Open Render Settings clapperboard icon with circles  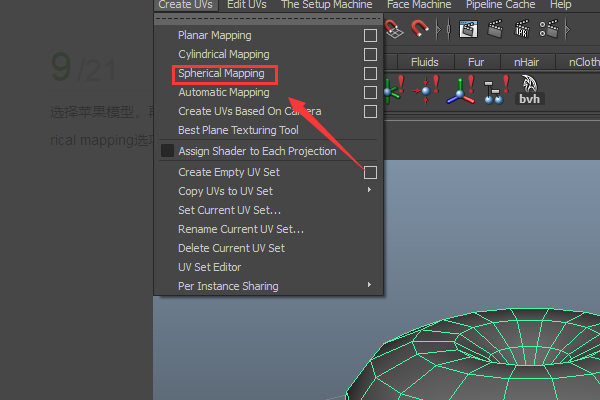(x=549, y=29)
